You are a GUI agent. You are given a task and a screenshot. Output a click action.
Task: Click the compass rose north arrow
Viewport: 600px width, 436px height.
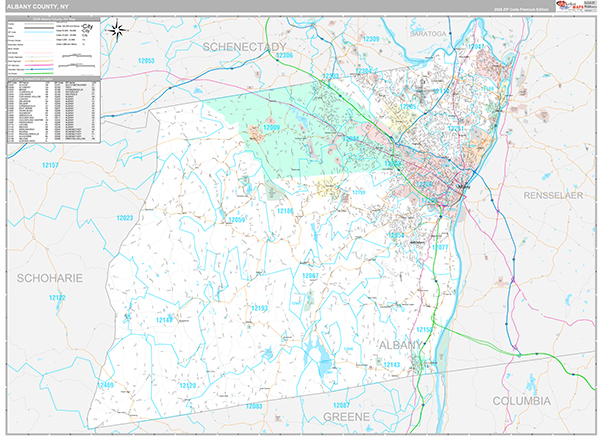[117, 29]
